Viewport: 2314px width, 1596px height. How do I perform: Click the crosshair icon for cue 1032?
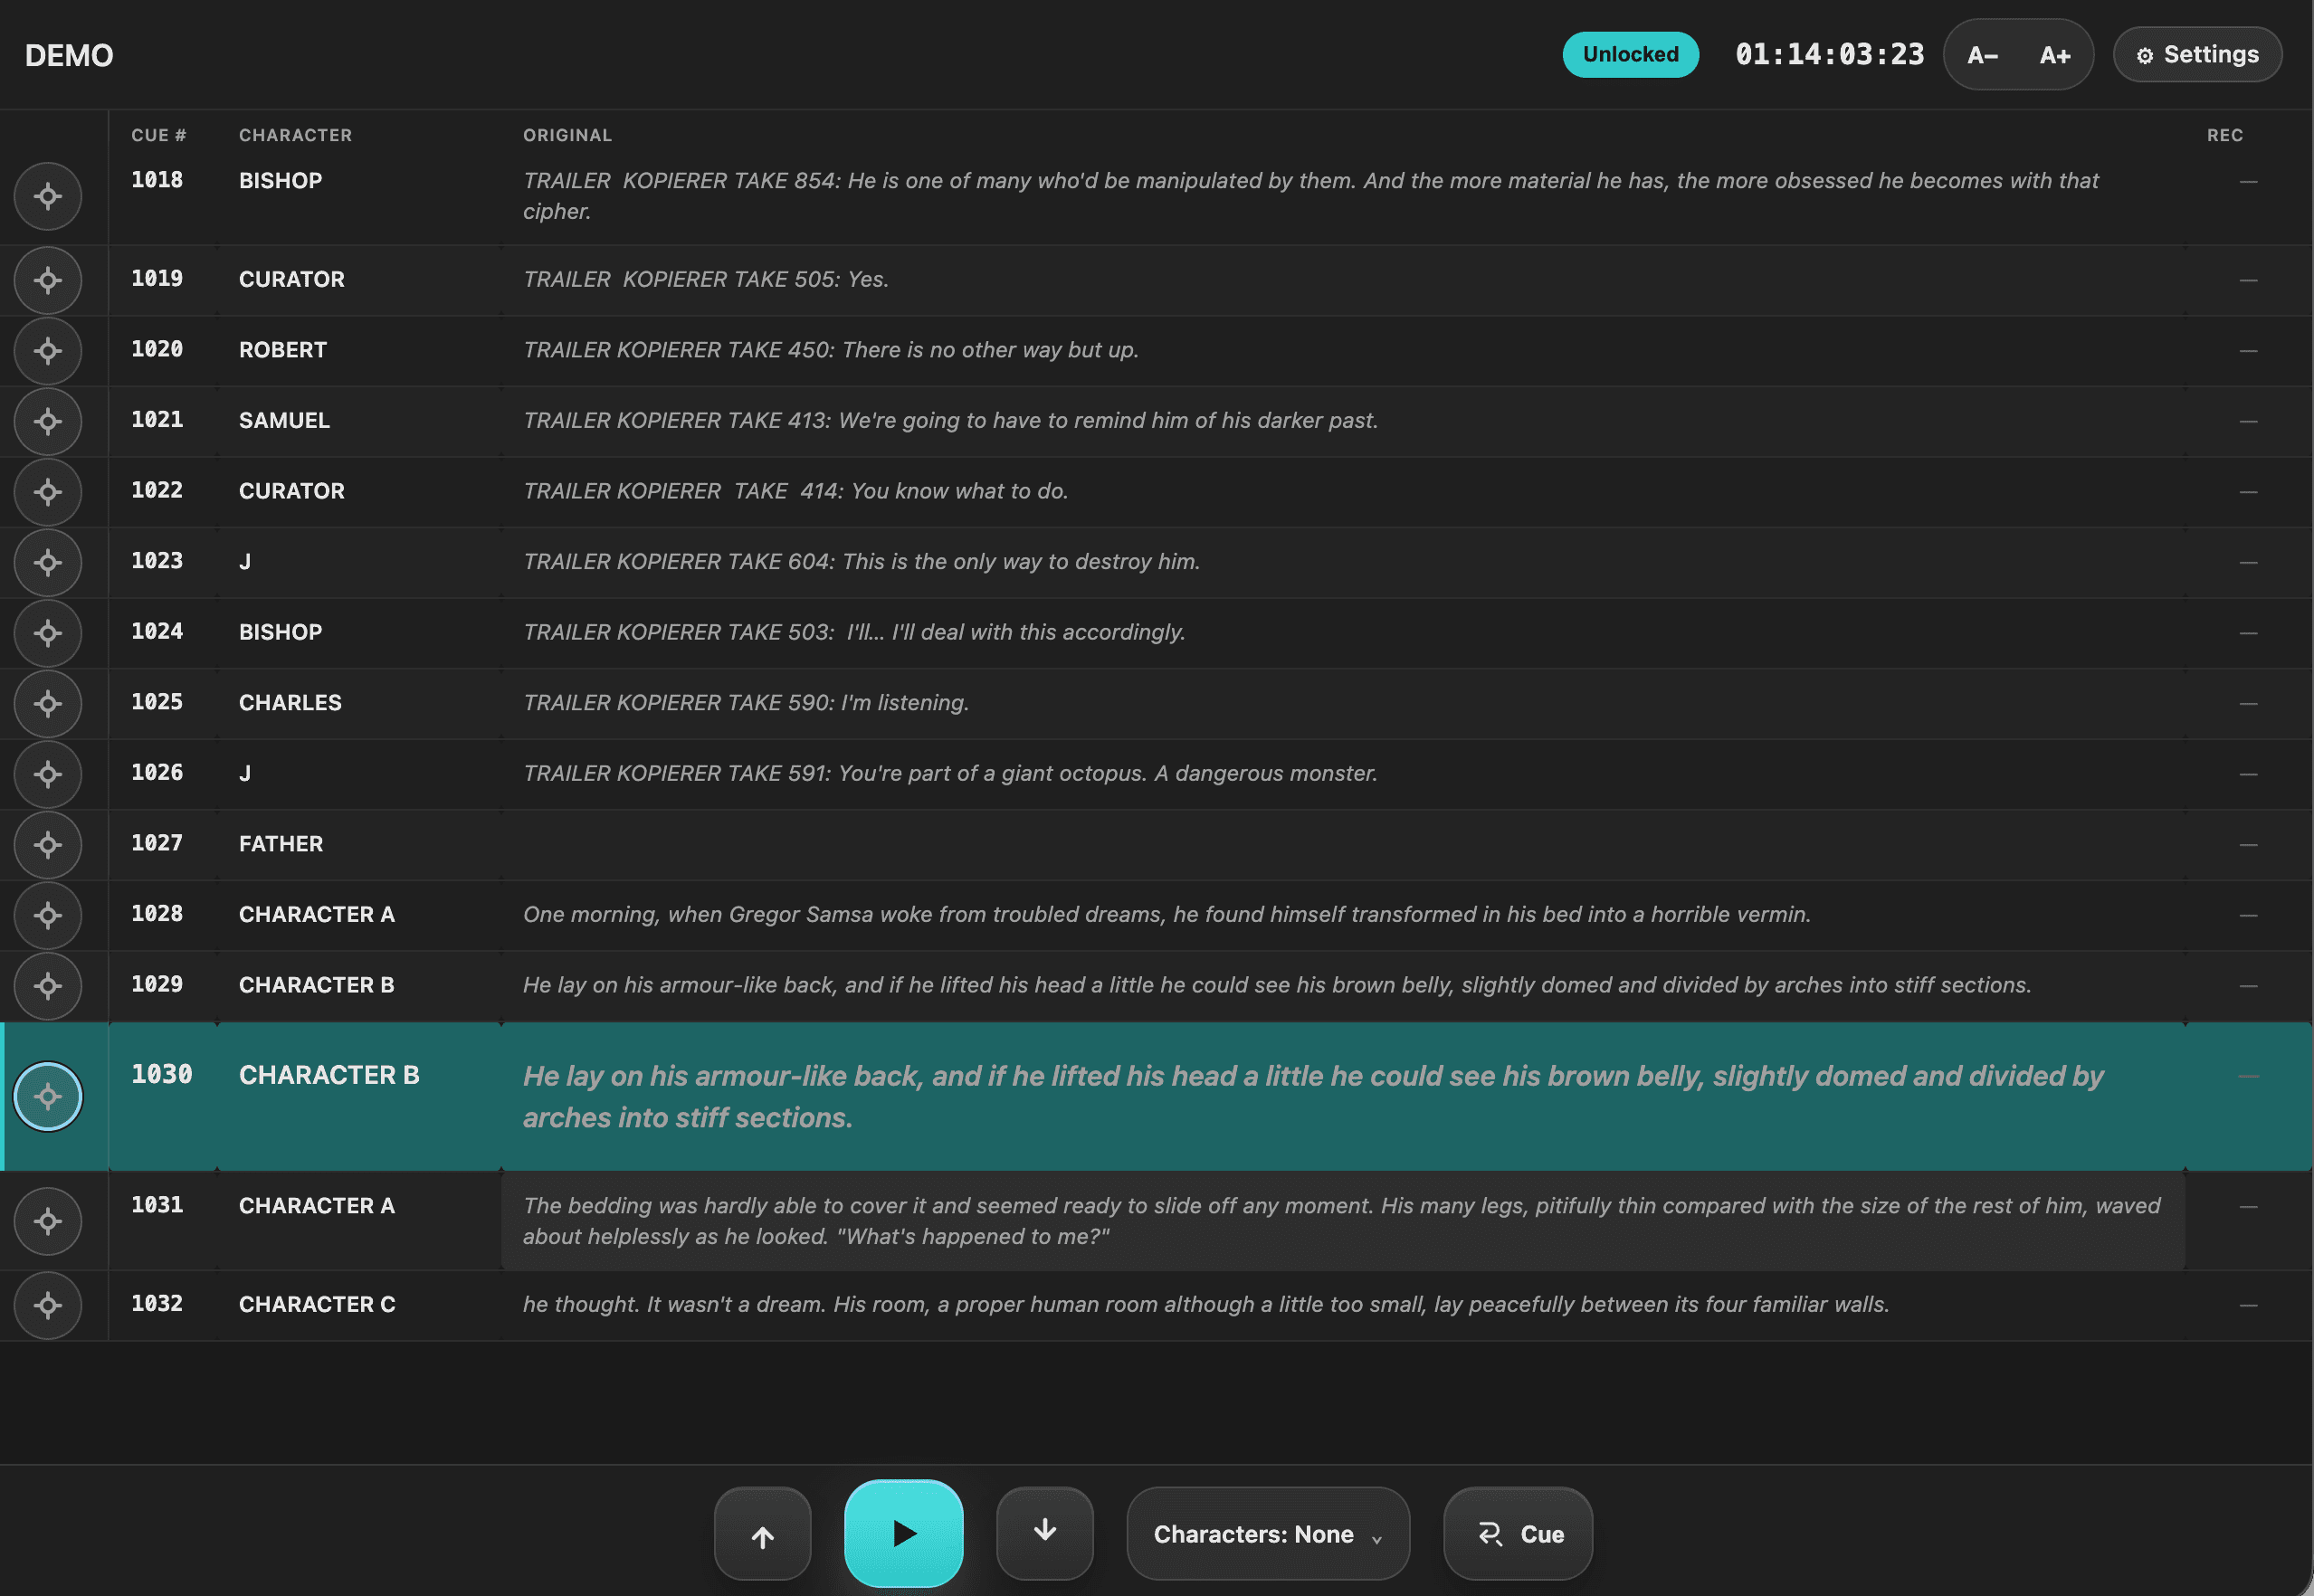click(x=48, y=1305)
